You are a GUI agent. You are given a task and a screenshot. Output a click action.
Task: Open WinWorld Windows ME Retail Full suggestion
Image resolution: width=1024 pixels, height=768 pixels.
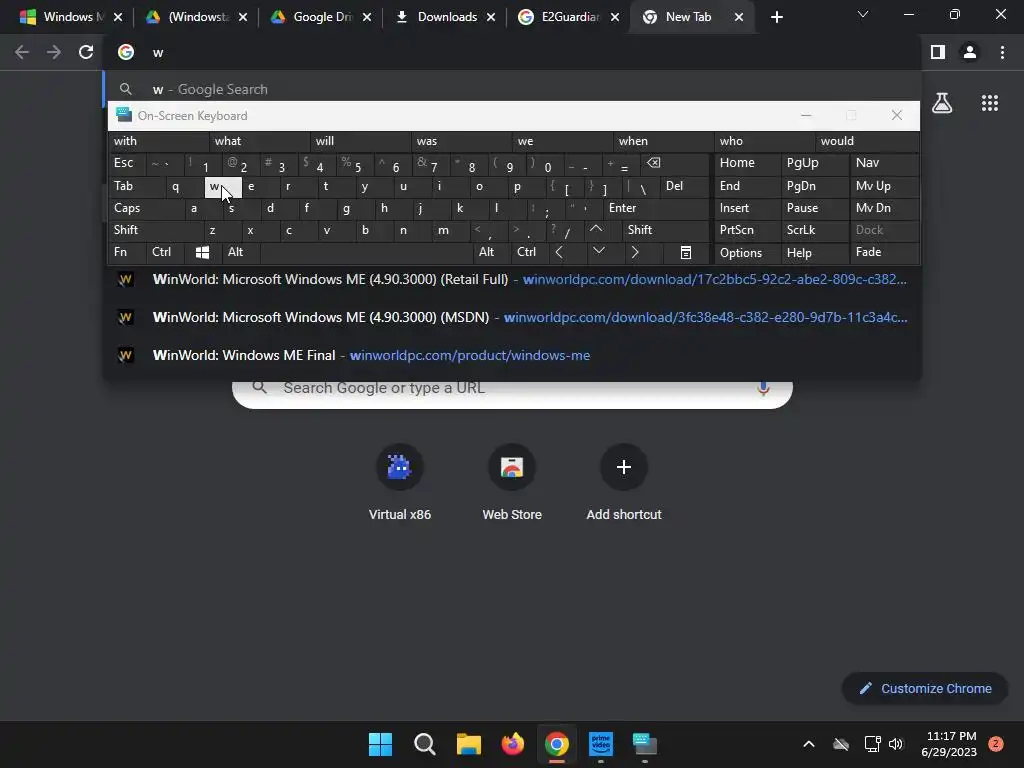pos(513,280)
